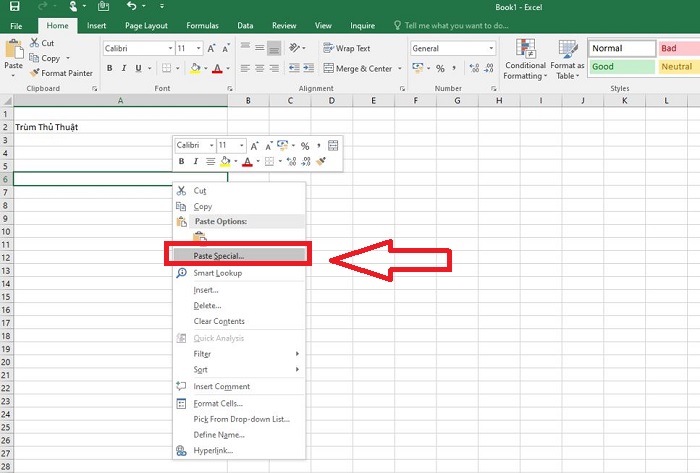This screenshot has width=700, height=473.
Task: Toggle Underline in the ribbon Font group
Action: point(138,68)
